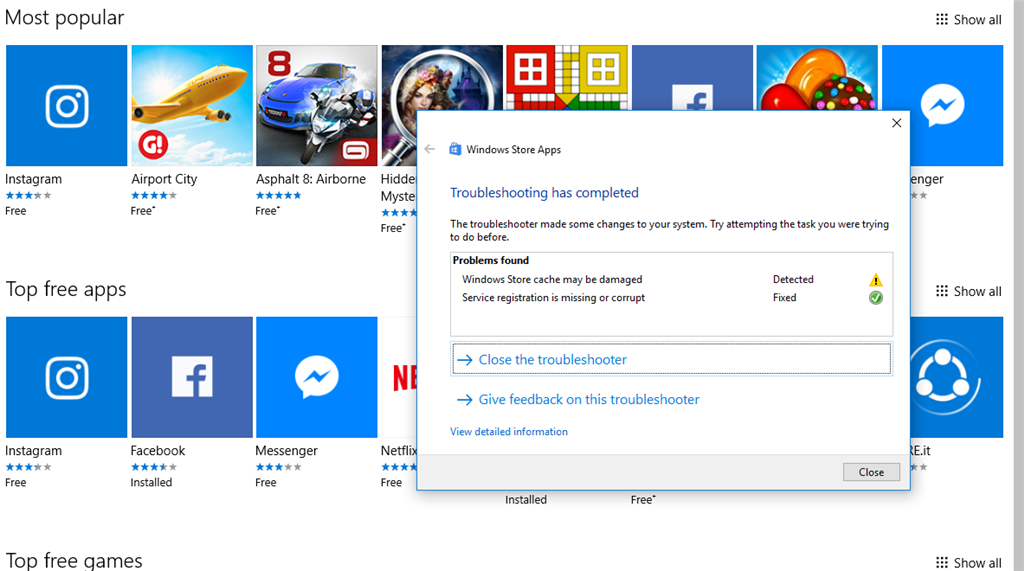Viewport: 1024px width, 571px height.
Task: Click the 'Asphalt 8: Airborne' app name
Action: point(311,179)
